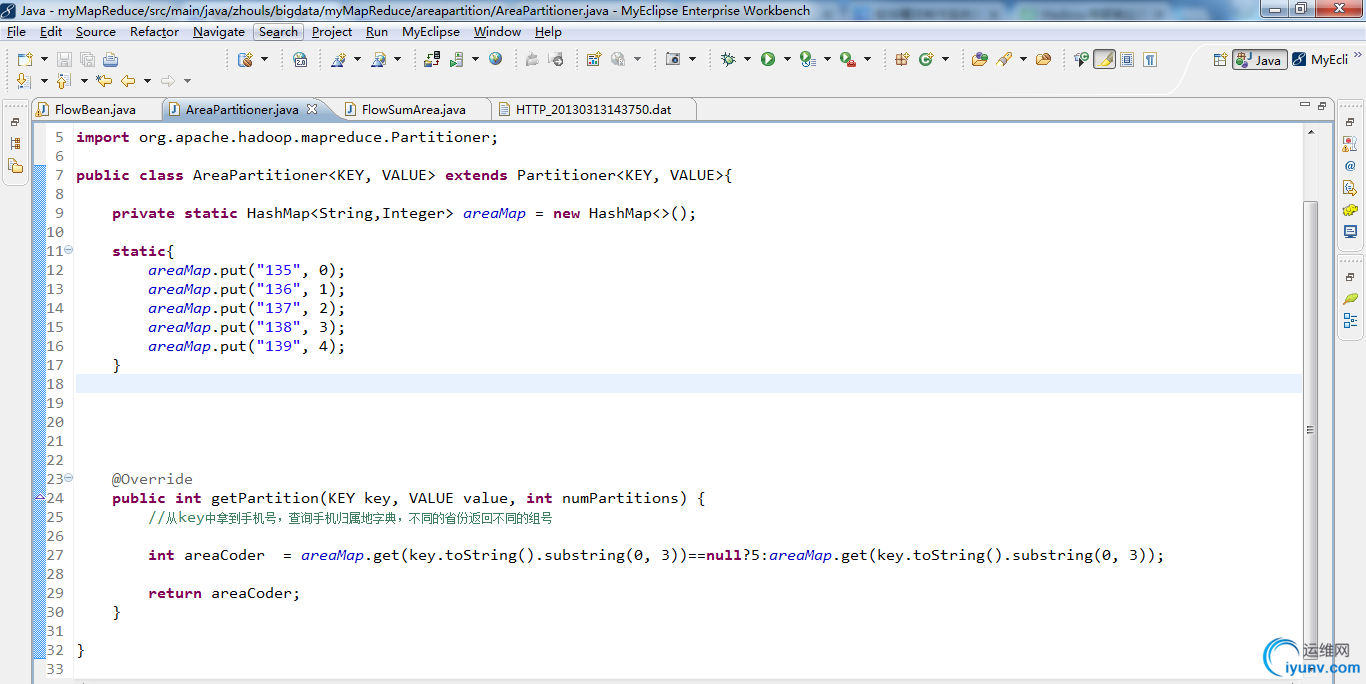Click the Debug bug icon
This screenshot has height=684, width=1366.
(x=728, y=60)
